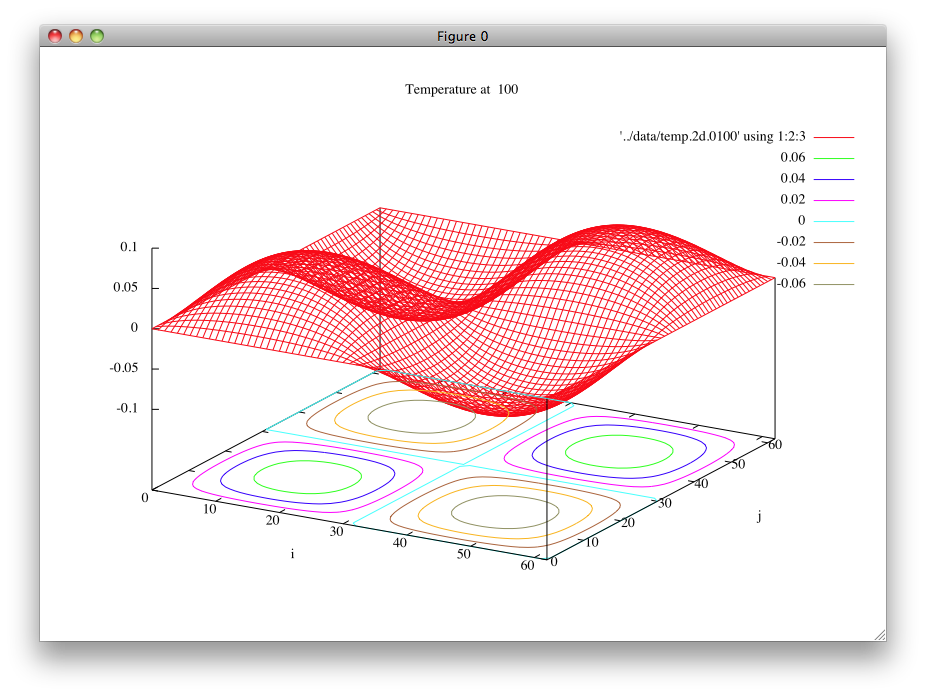
Task: Click the olive -0.06 legend line
Action: pyautogui.click(x=834, y=284)
